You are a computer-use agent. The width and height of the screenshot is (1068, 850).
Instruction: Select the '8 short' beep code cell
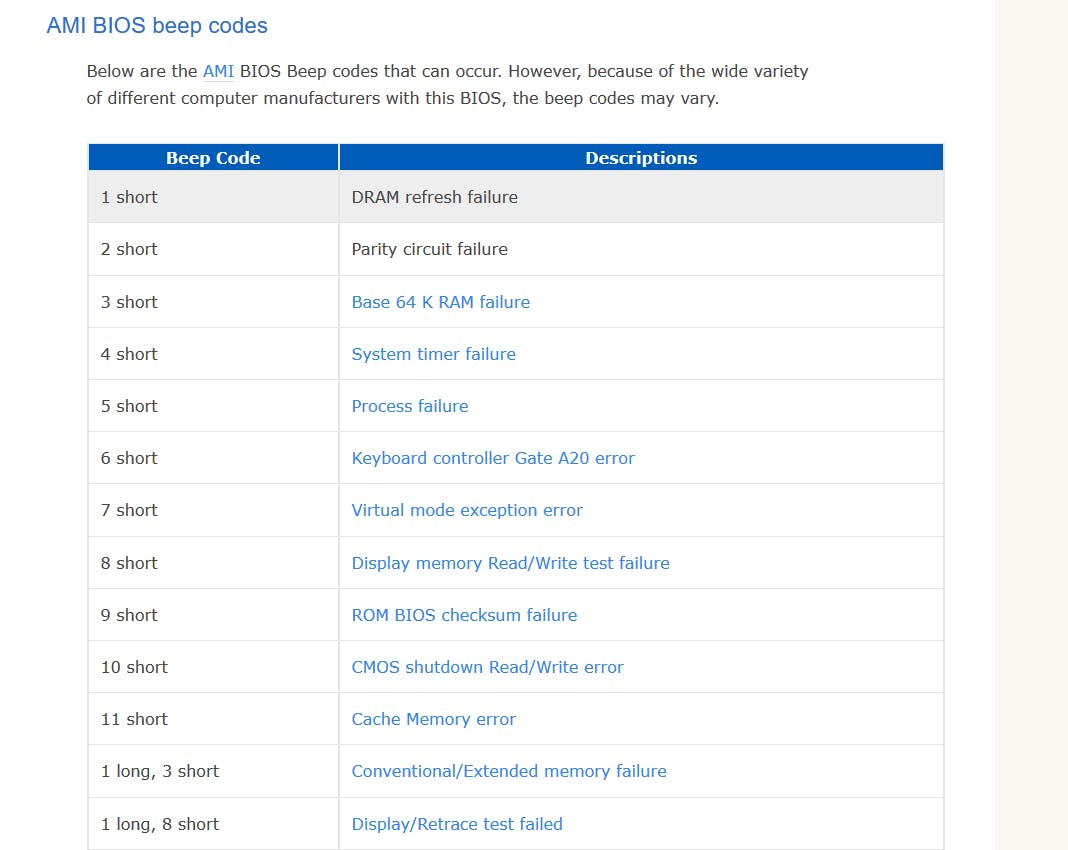pos(213,563)
